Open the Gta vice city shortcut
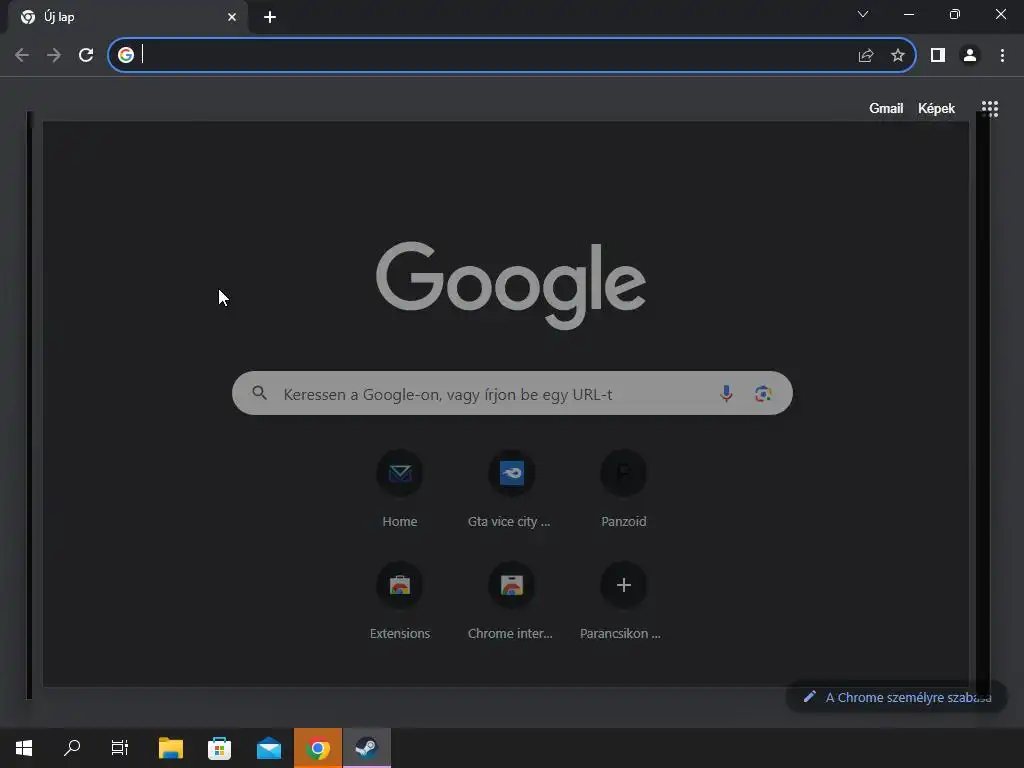Screen dimensions: 1024x768 511,488
